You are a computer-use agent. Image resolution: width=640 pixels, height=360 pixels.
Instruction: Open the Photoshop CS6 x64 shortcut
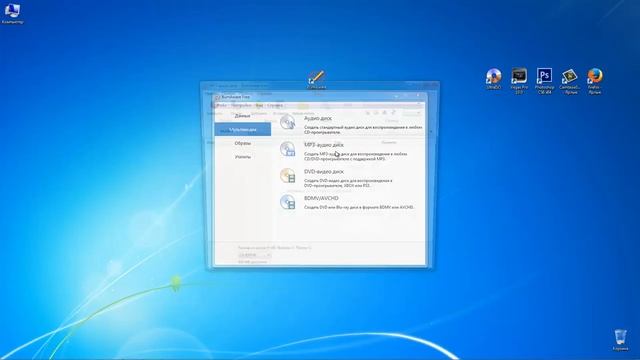coord(544,81)
